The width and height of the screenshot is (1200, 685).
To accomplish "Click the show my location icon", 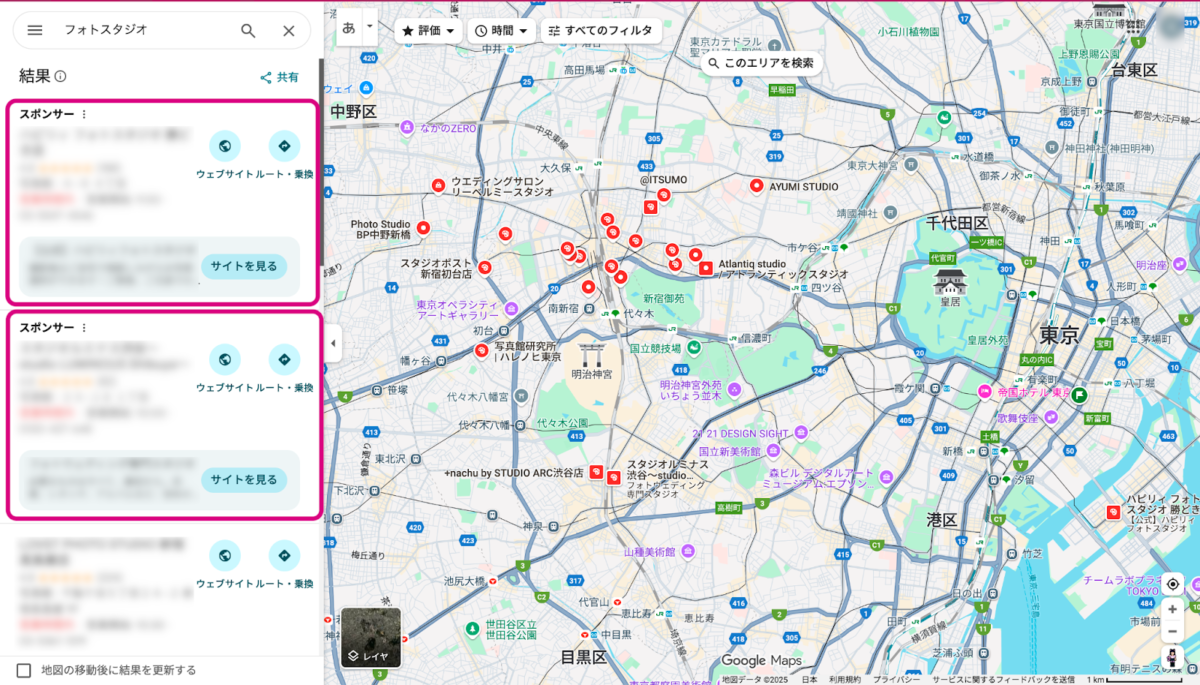I will (1172, 583).
